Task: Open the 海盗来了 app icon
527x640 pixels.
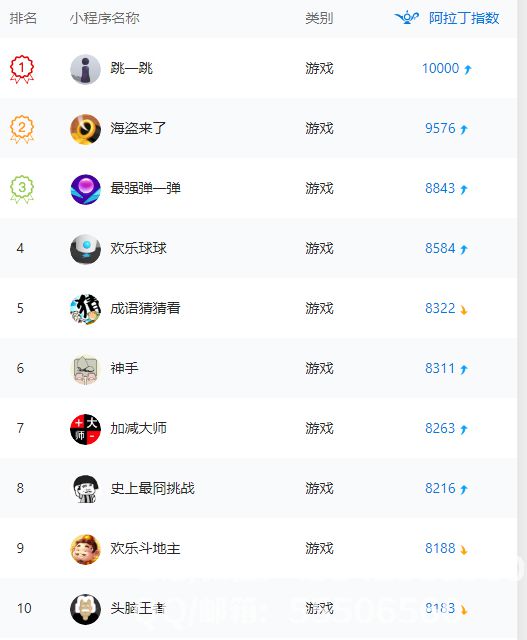Action: pyautogui.click(x=85, y=129)
